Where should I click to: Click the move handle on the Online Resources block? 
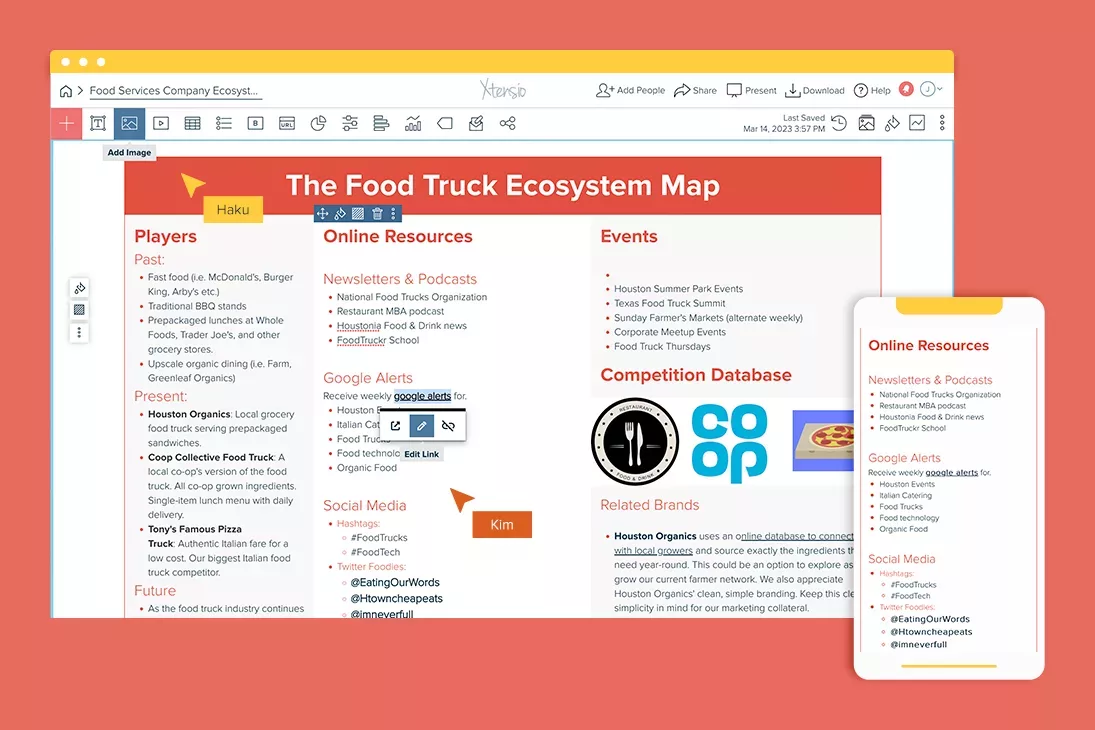click(323, 213)
